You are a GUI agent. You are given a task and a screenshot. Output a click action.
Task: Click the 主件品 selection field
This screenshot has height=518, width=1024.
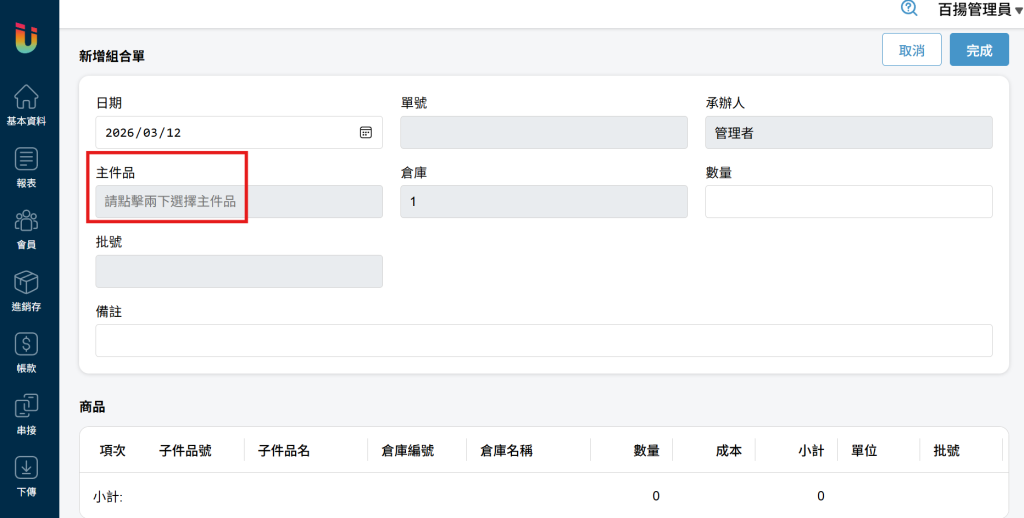tap(238, 201)
